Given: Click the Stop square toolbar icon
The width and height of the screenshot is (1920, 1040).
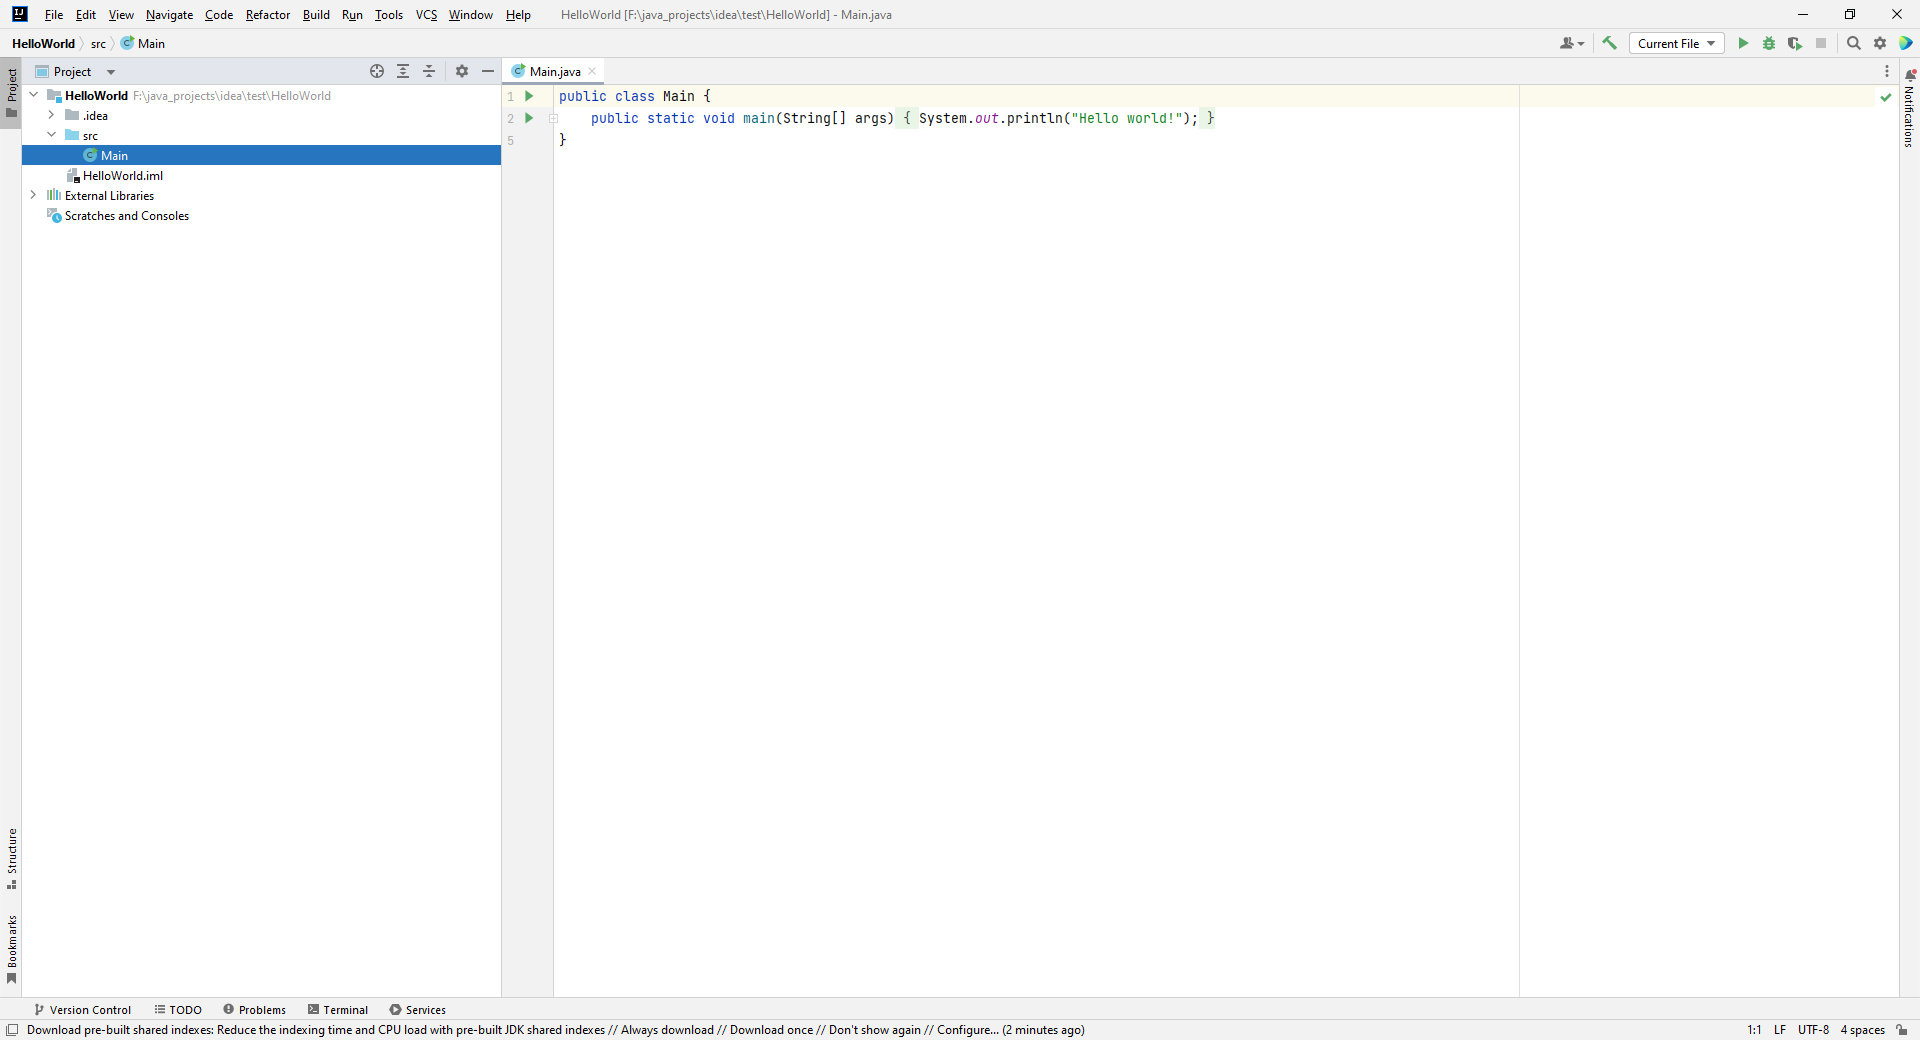Looking at the screenshot, I should pyautogui.click(x=1821, y=43).
